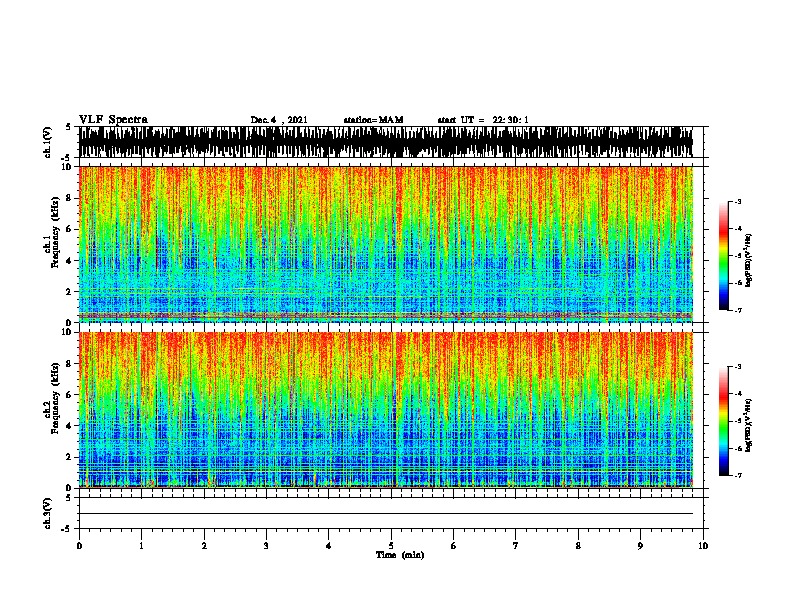Viewport: 792px width, 612px height.
Task: Click the time axis tick '1'
Action: 141,546
